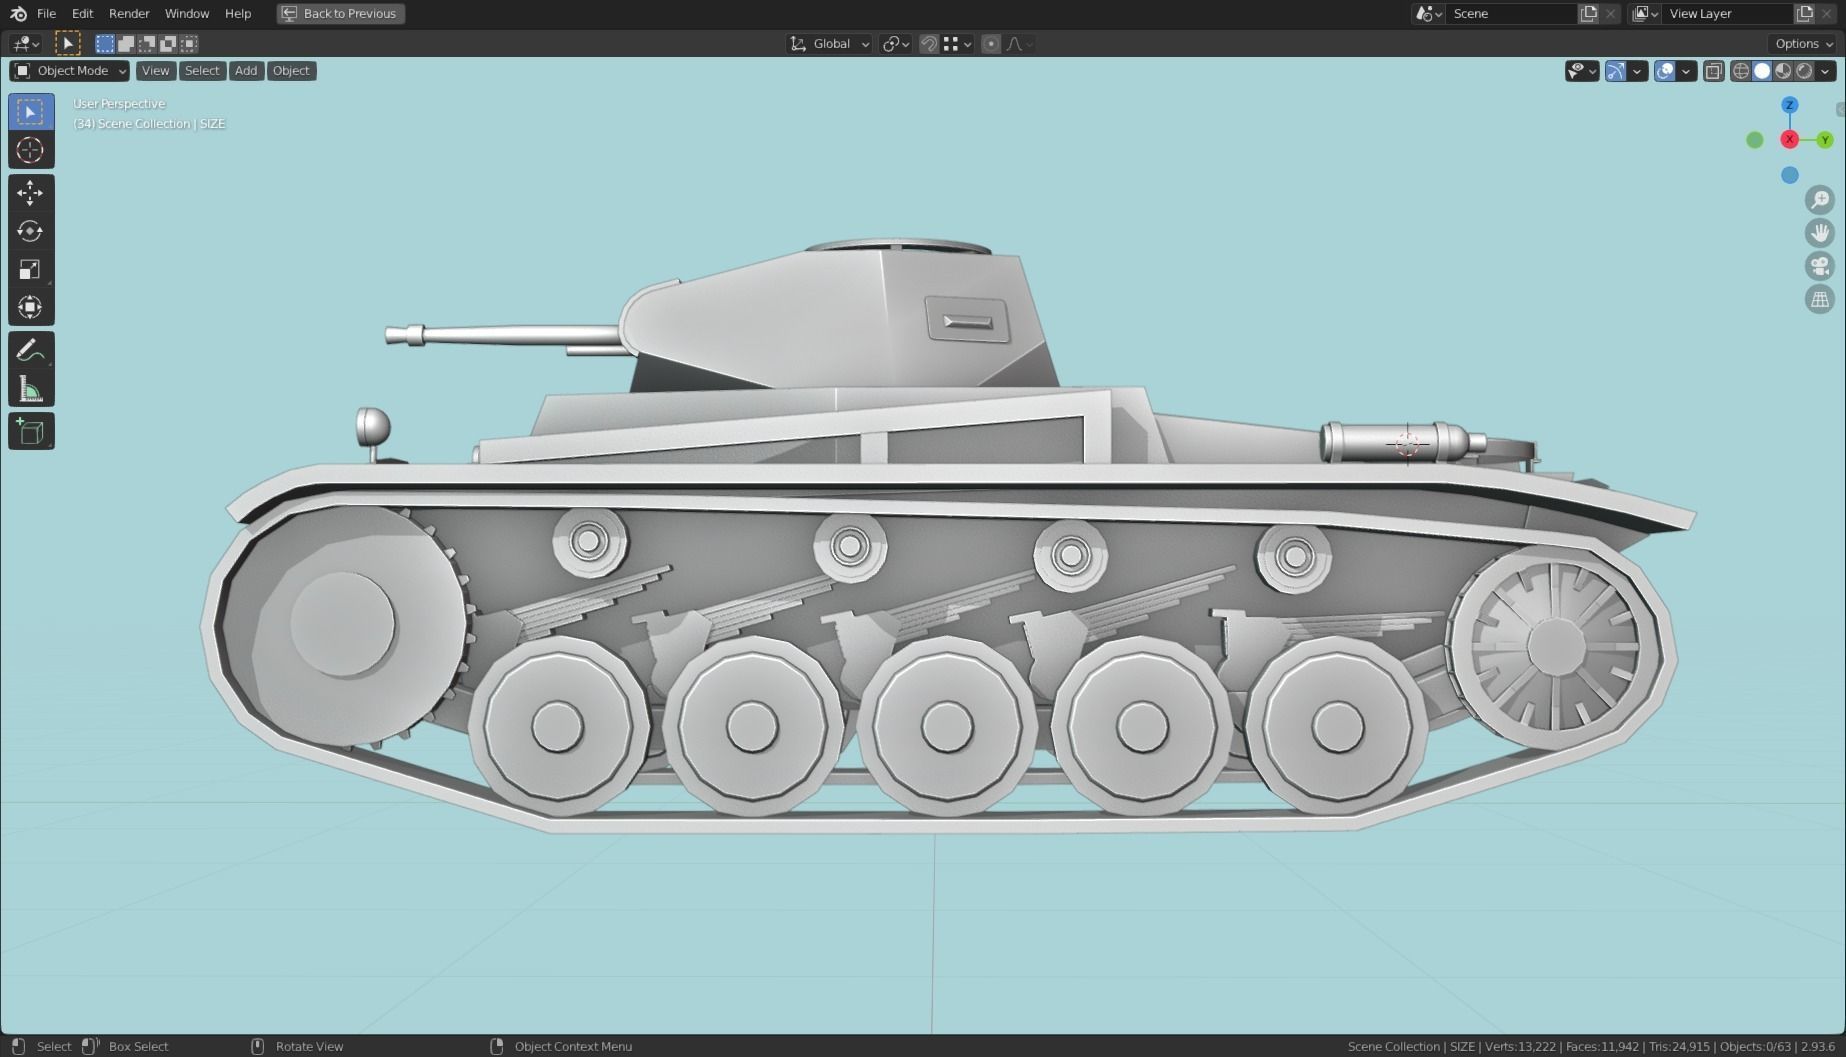Click the negative Z axis dot on gizmo
The image size is (1846, 1057).
point(1790,175)
